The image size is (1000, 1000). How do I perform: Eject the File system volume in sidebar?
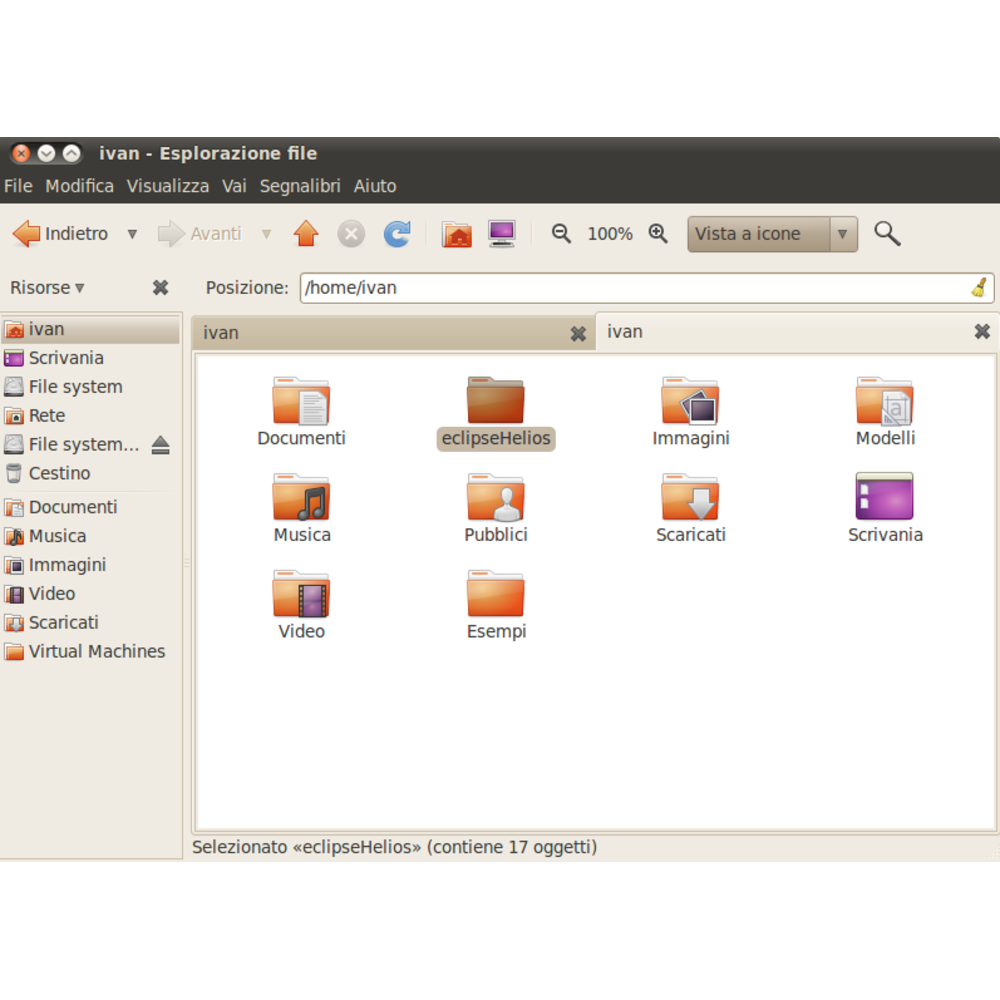tap(160, 445)
